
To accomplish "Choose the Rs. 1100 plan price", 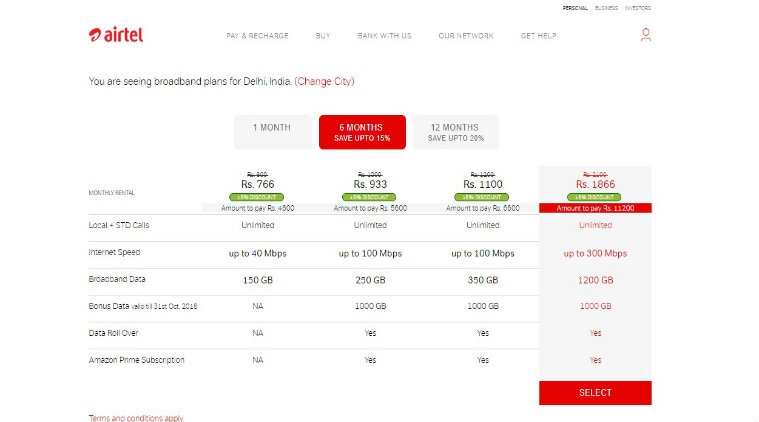I will [483, 184].
